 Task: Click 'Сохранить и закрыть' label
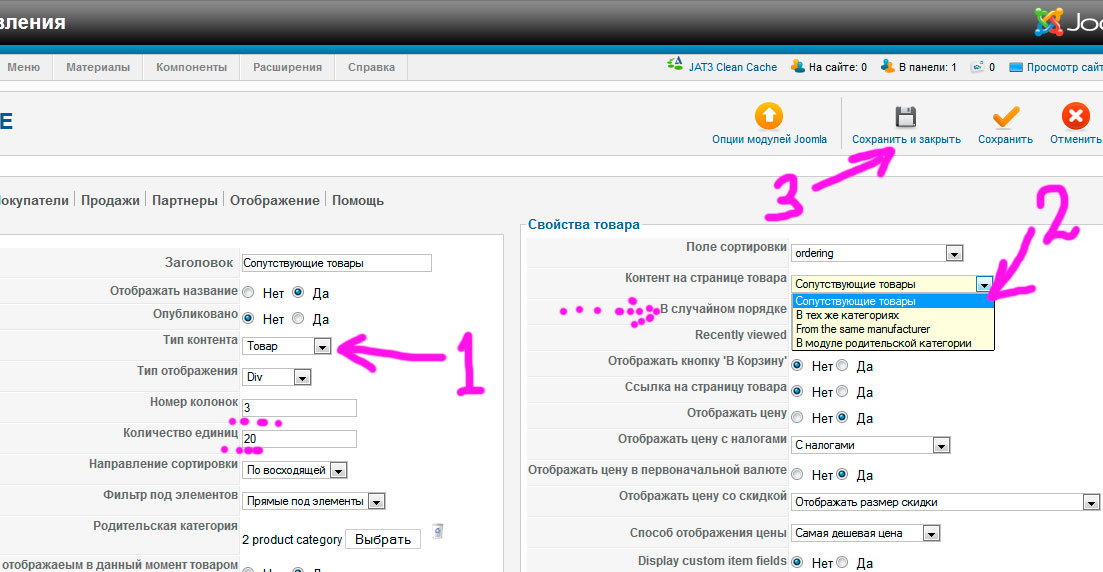pos(906,139)
